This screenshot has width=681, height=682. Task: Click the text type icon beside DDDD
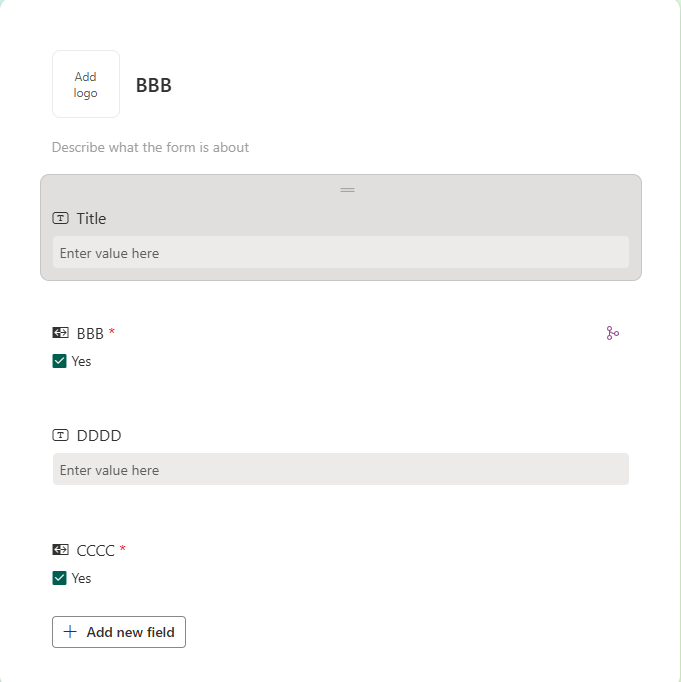(x=60, y=435)
